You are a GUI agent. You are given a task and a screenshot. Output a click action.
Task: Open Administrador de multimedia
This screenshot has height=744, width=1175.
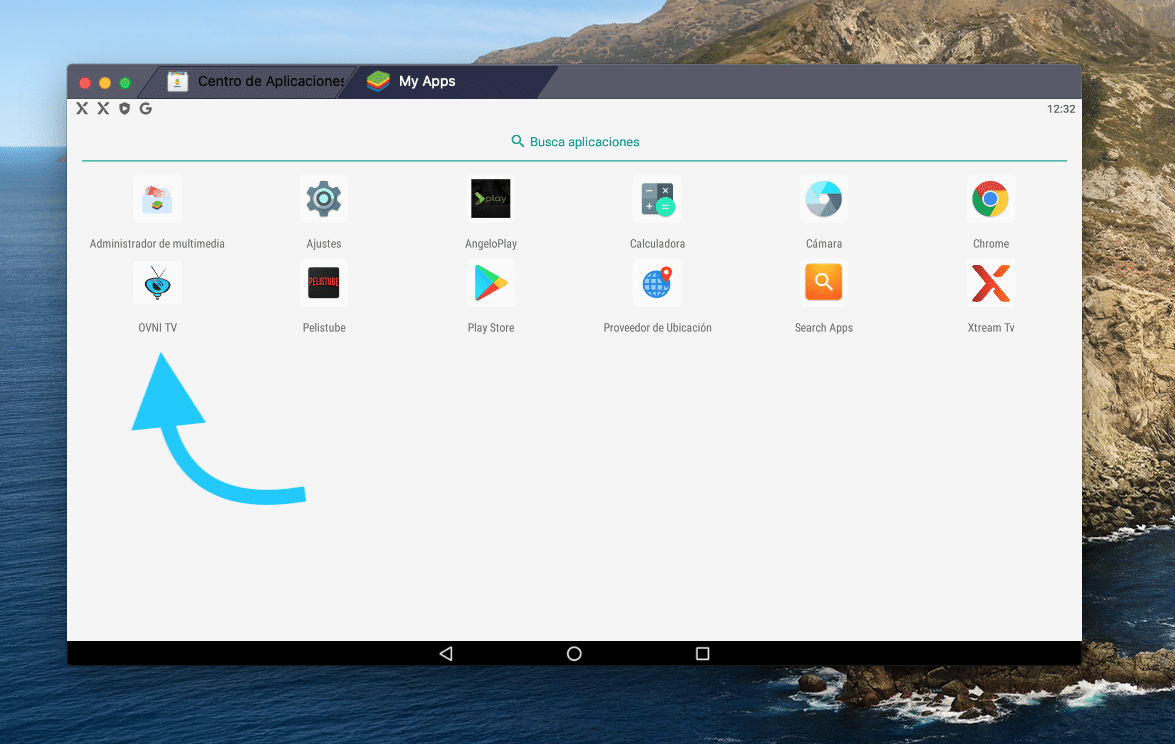[157, 198]
